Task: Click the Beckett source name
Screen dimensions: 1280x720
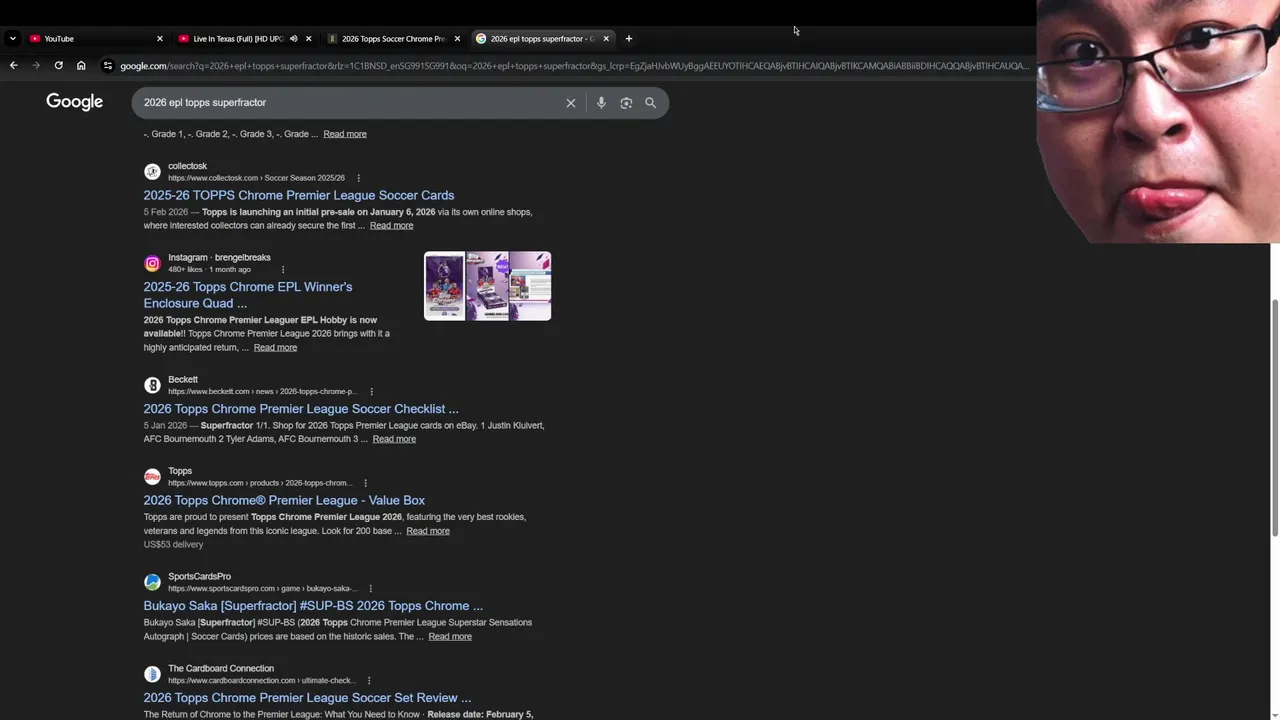Action: click(183, 379)
